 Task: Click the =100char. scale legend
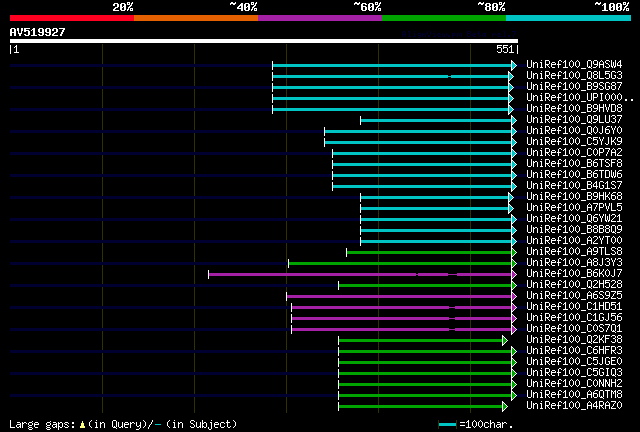[476, 425]
